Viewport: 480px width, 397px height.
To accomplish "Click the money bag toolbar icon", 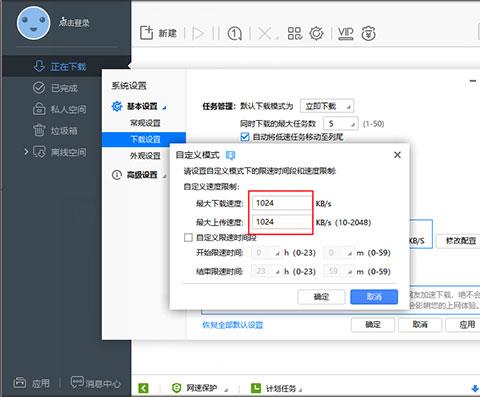I will (x=368, y=33).
